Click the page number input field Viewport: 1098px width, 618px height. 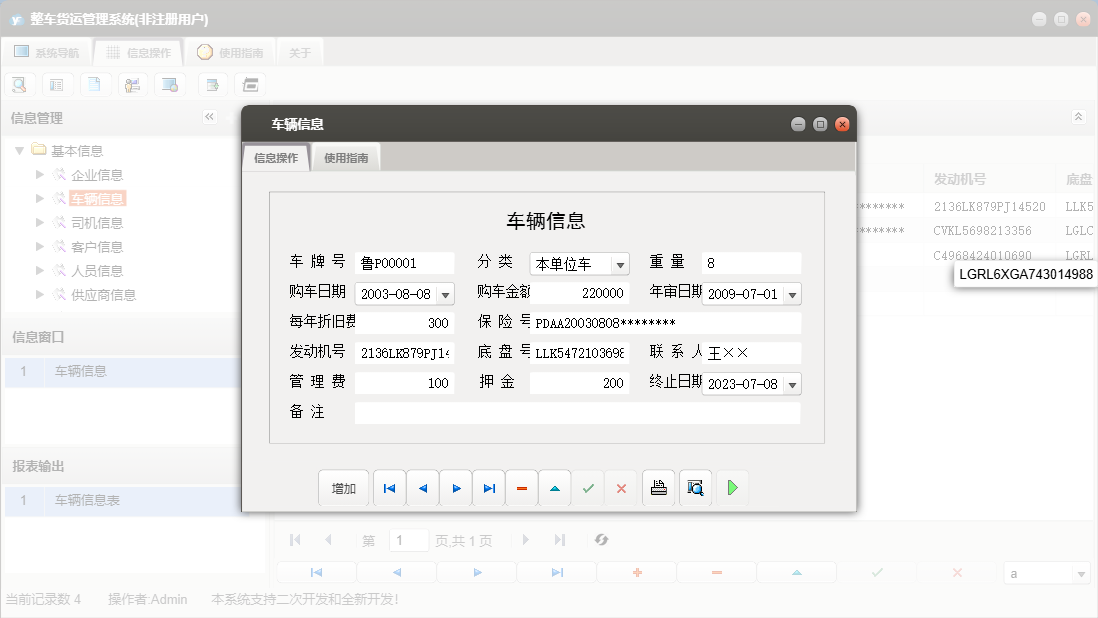[x=408, y=539]
